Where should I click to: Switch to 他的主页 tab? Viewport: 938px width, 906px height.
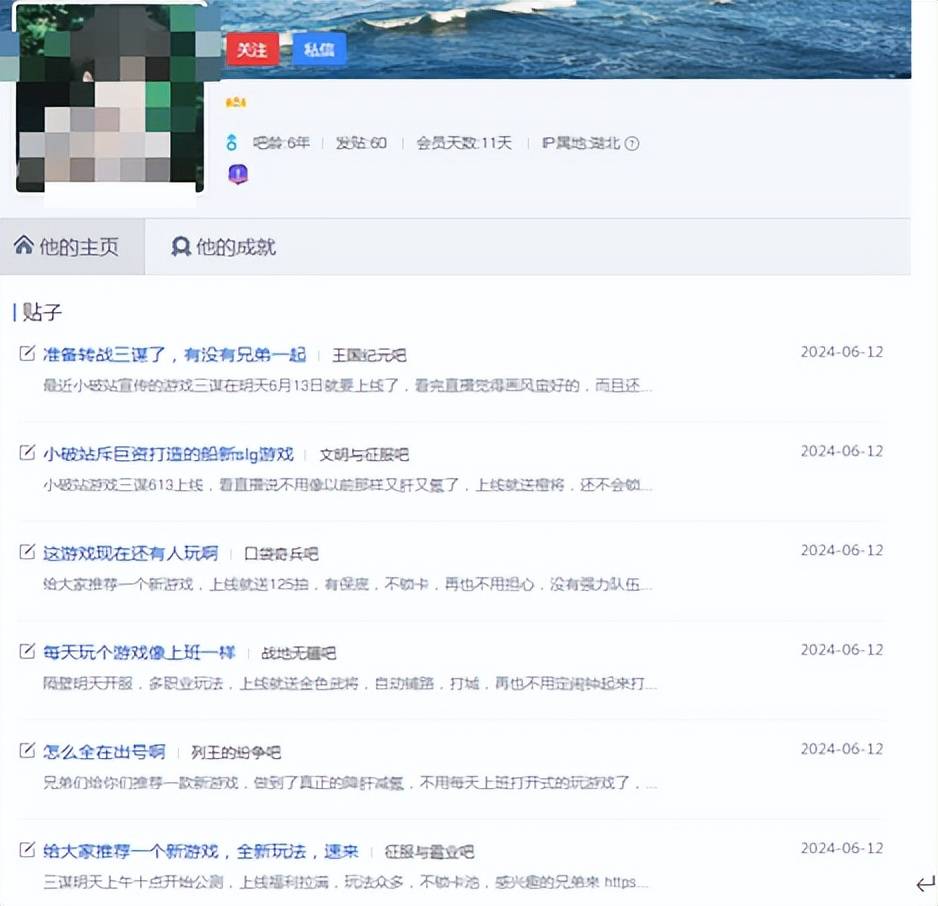point(72,246)
